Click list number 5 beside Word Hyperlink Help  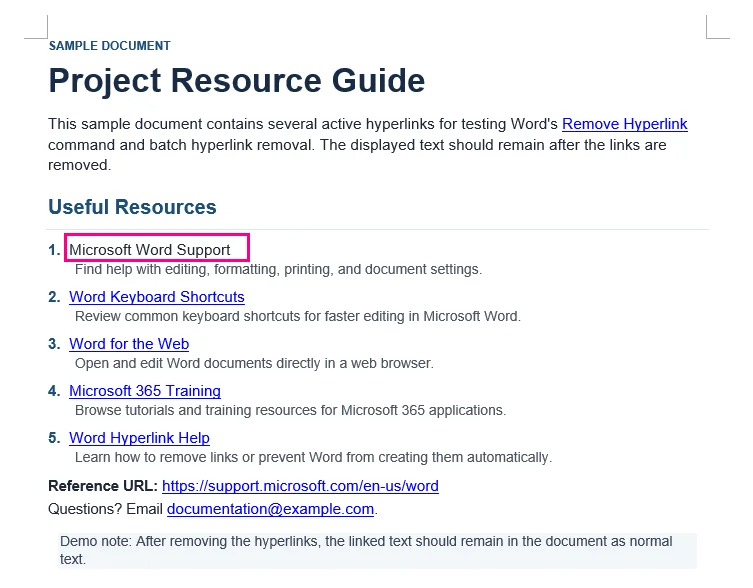click(54, 438)
